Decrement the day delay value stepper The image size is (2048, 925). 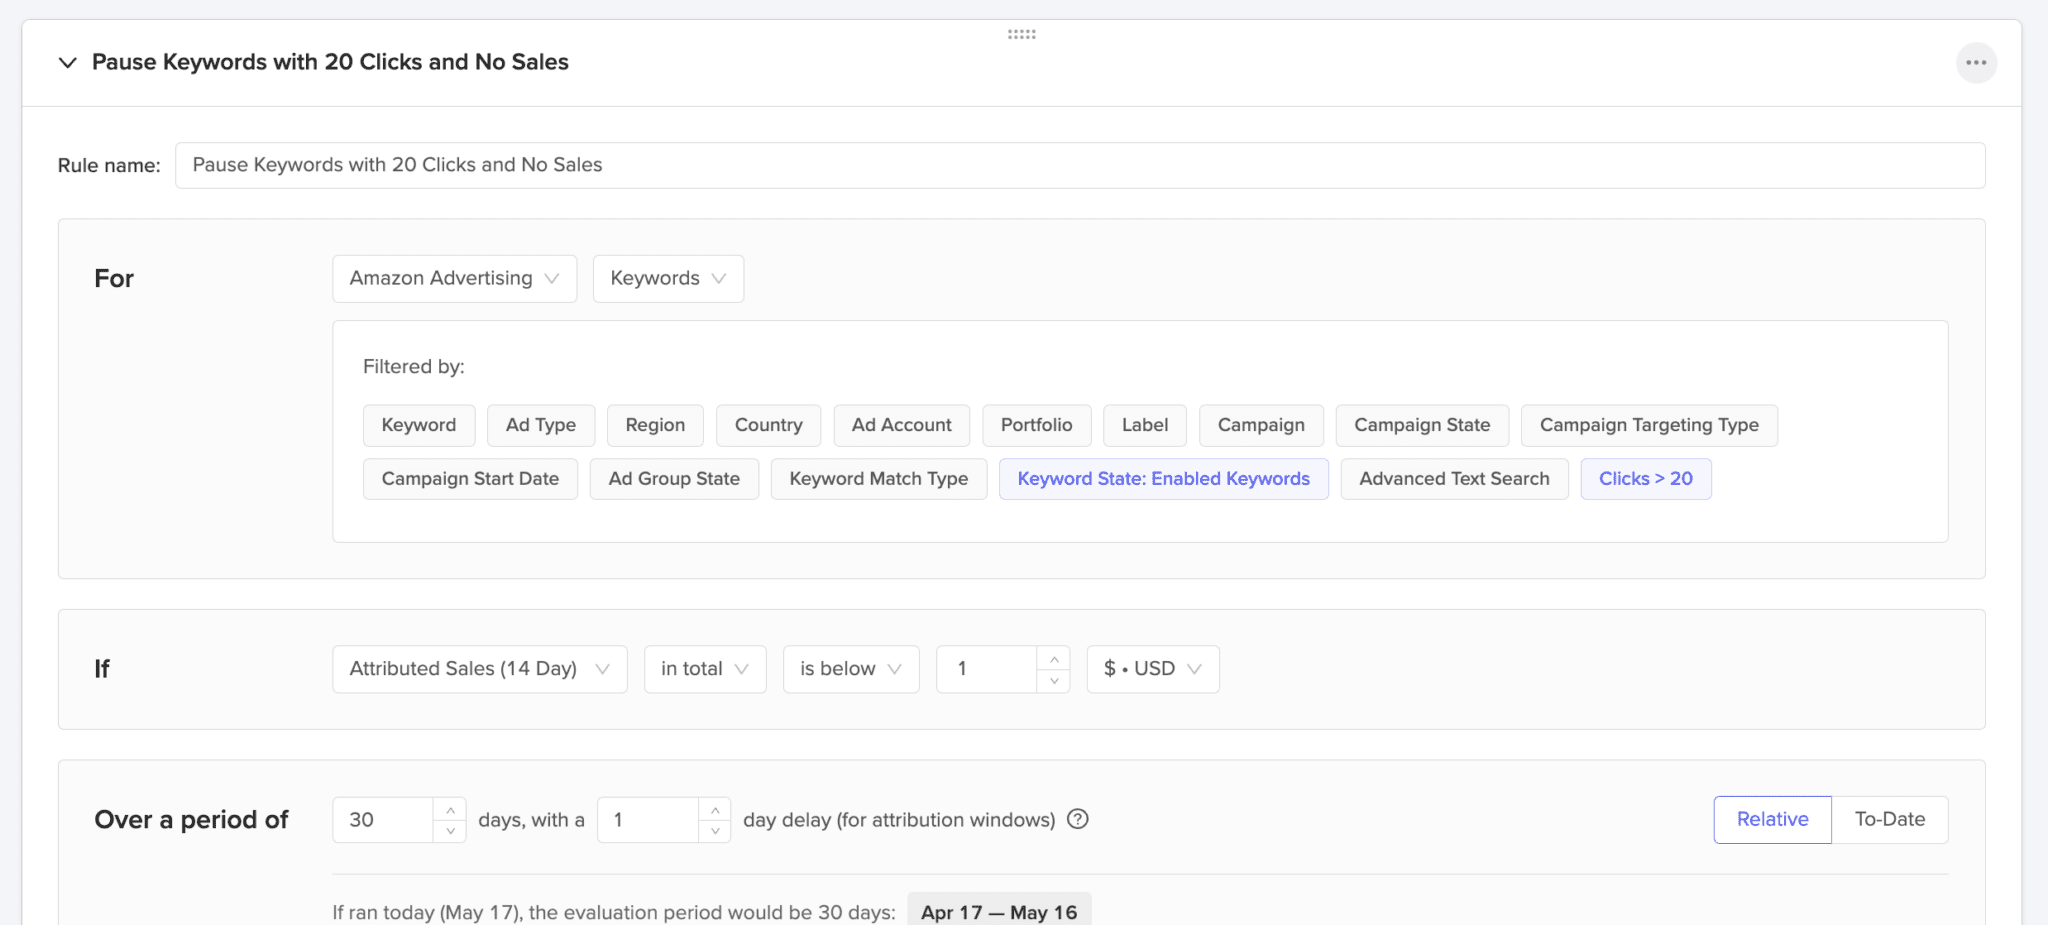(x=715, y=831)
